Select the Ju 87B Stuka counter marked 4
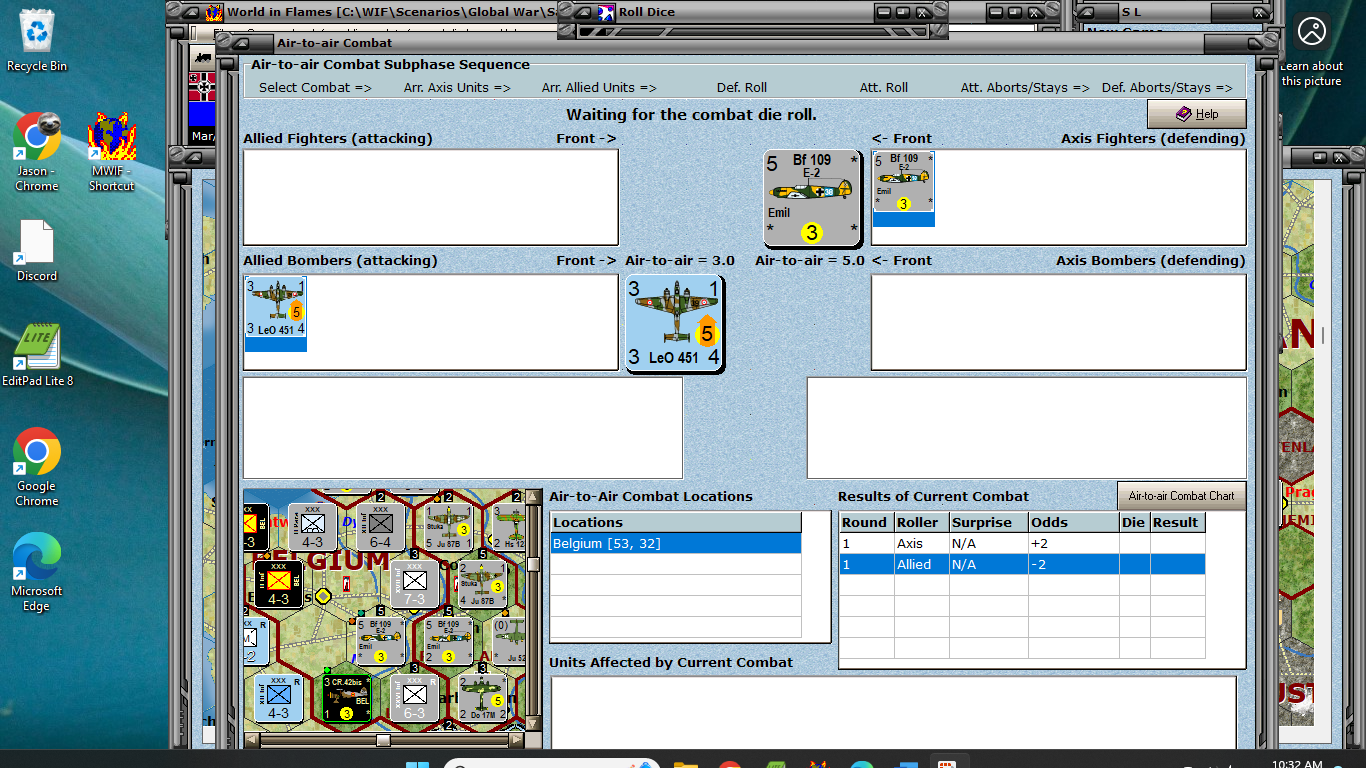 click(482, 585)
